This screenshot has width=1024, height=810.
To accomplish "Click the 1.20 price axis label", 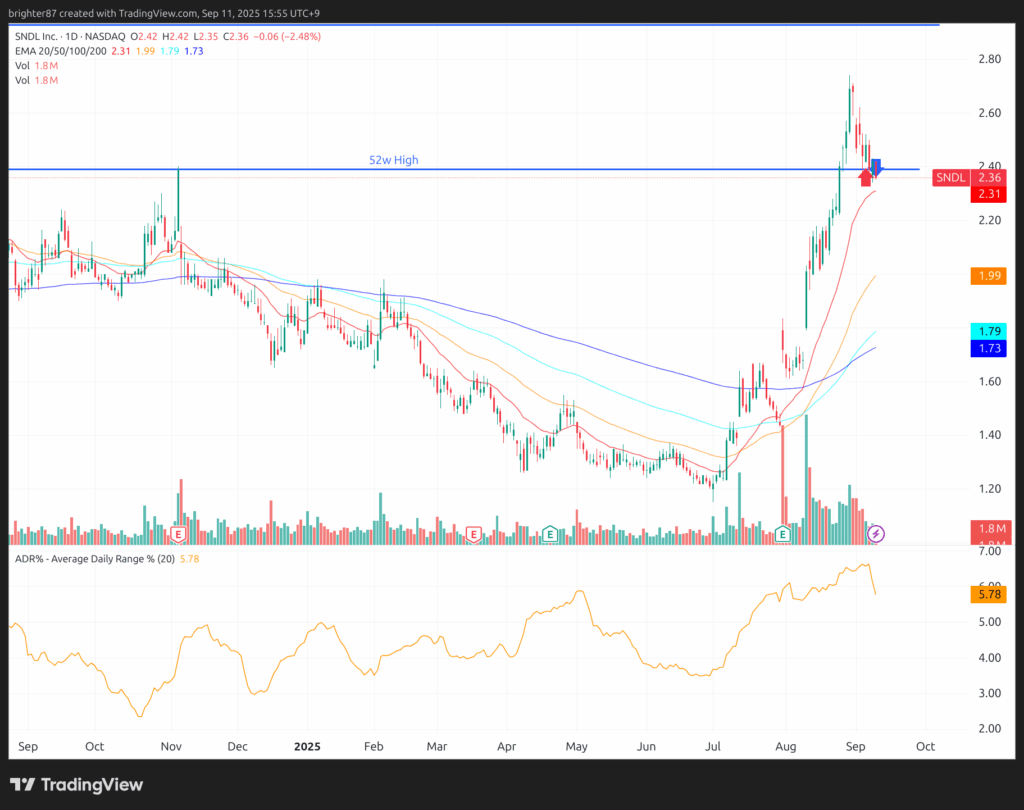I will [989, 489].
